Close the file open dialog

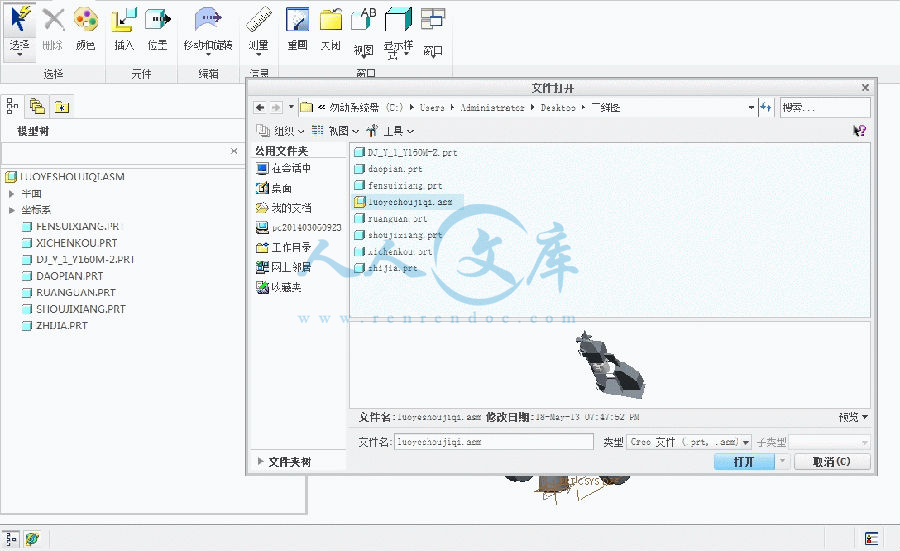(865, 88)
